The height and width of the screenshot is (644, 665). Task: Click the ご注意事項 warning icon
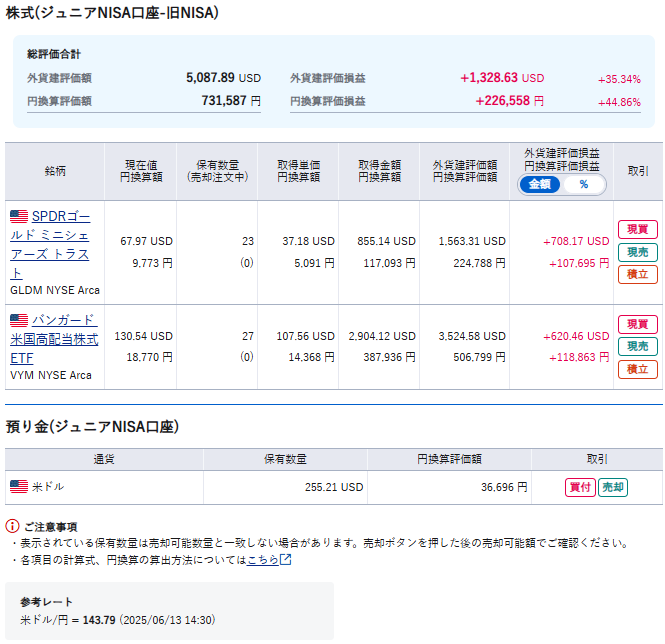tap(12, 526)
